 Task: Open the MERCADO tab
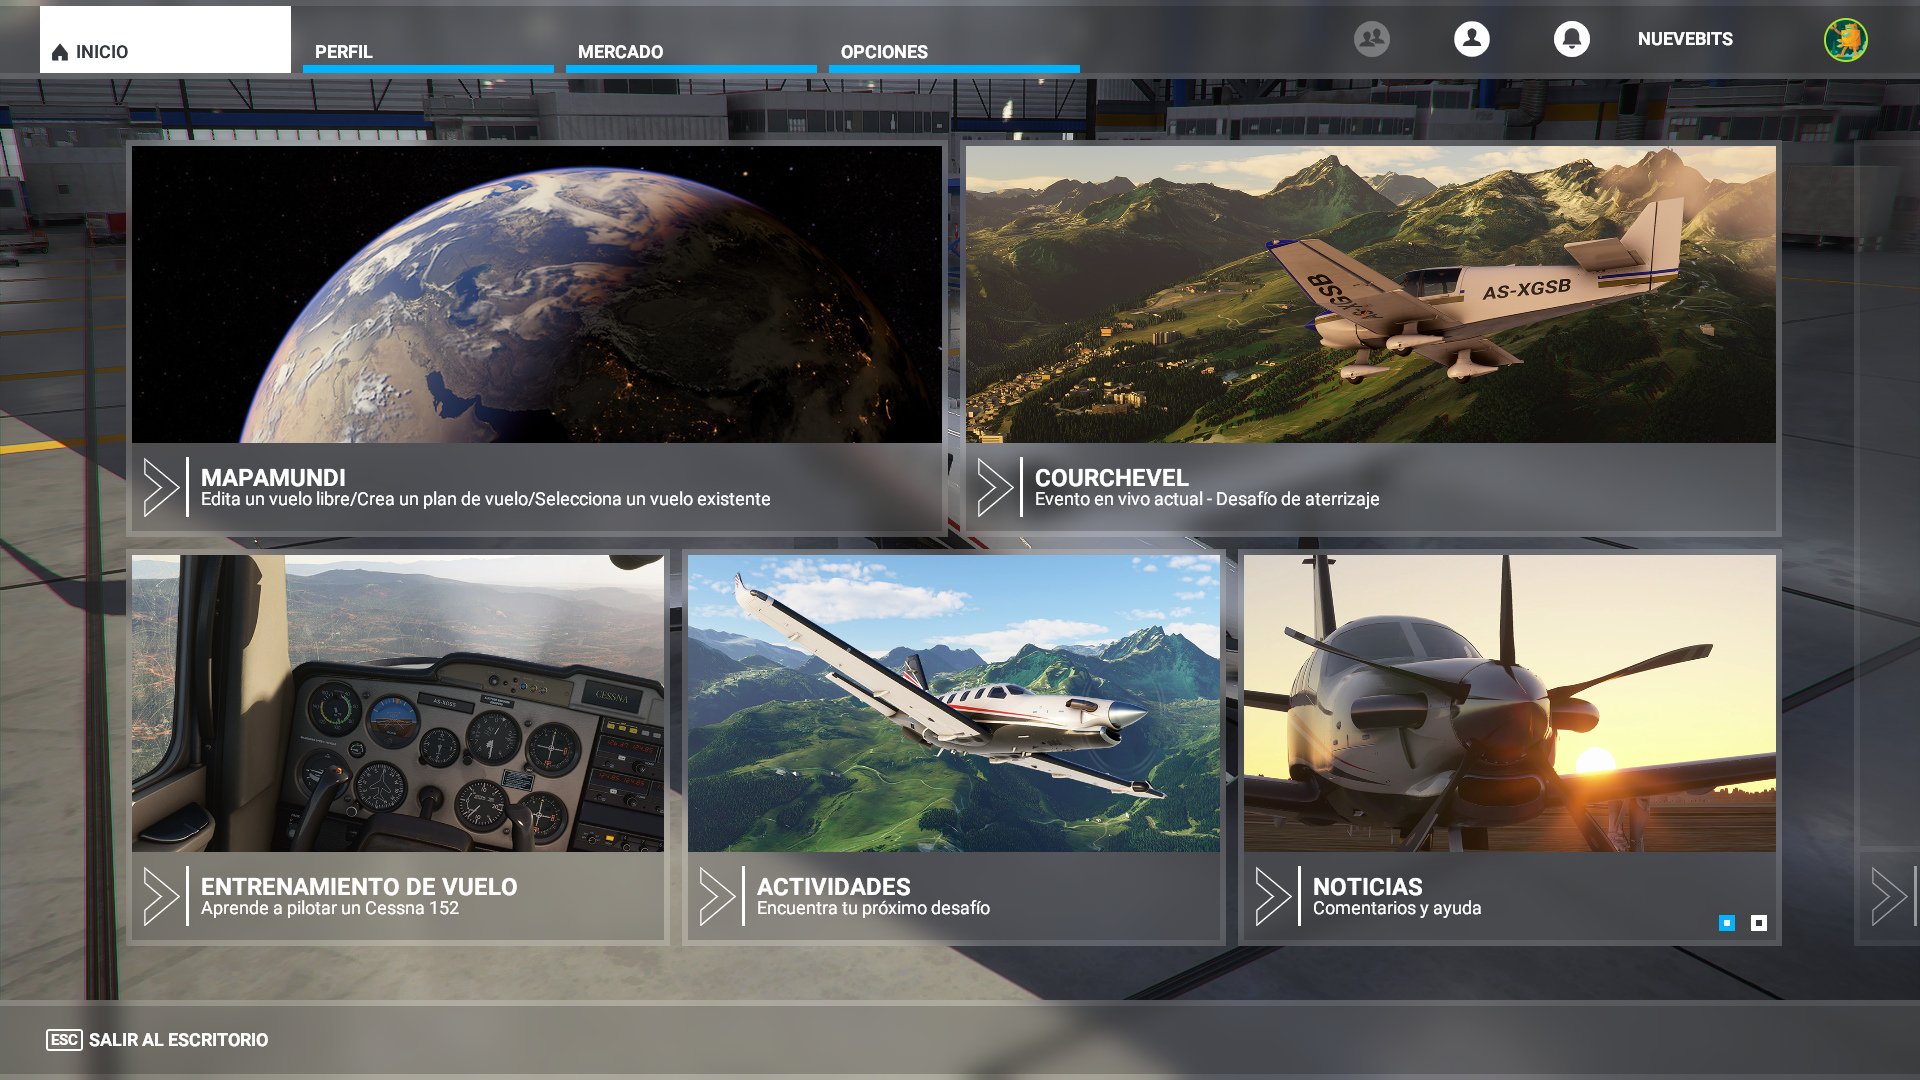click(x=621, y=49)
